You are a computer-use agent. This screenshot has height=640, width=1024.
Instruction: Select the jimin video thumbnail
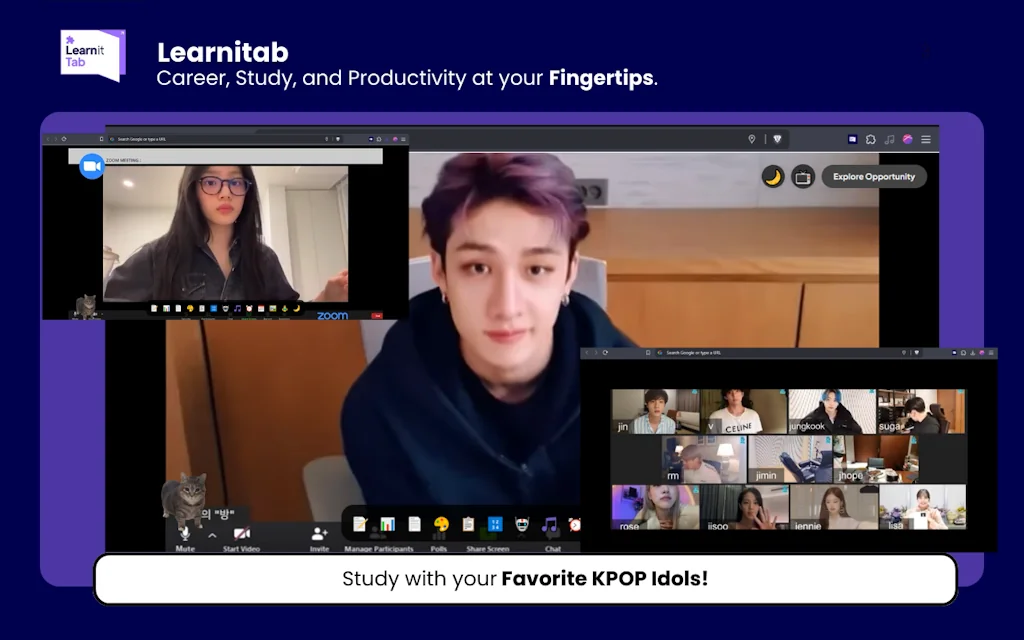791,460
